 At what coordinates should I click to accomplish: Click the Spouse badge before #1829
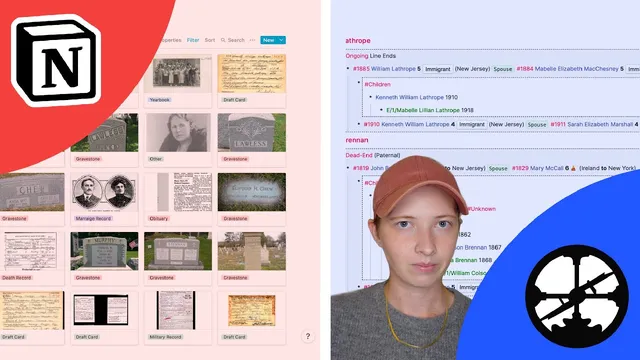pos(498,168)
